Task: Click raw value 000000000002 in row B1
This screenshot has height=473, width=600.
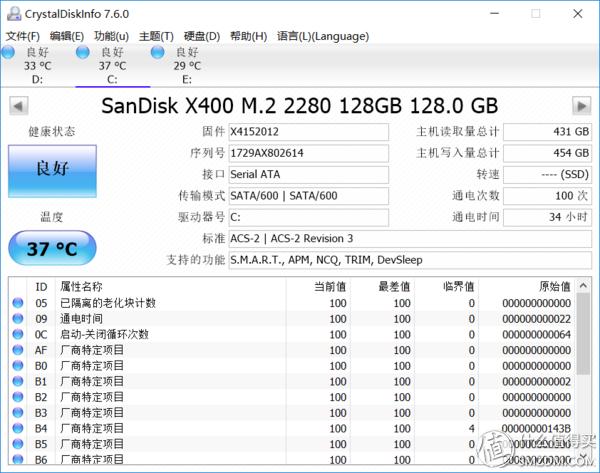Action: pyautogui.click(x=536, y=382)
